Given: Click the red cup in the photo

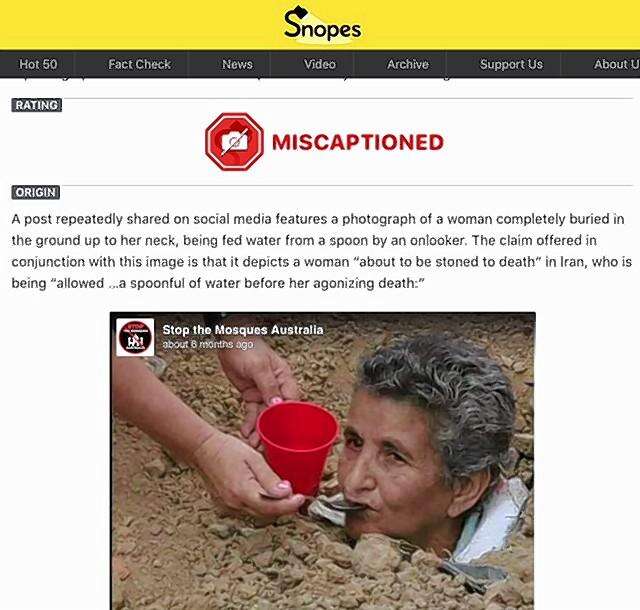Looking at the screenshot, I should [298, 446].
